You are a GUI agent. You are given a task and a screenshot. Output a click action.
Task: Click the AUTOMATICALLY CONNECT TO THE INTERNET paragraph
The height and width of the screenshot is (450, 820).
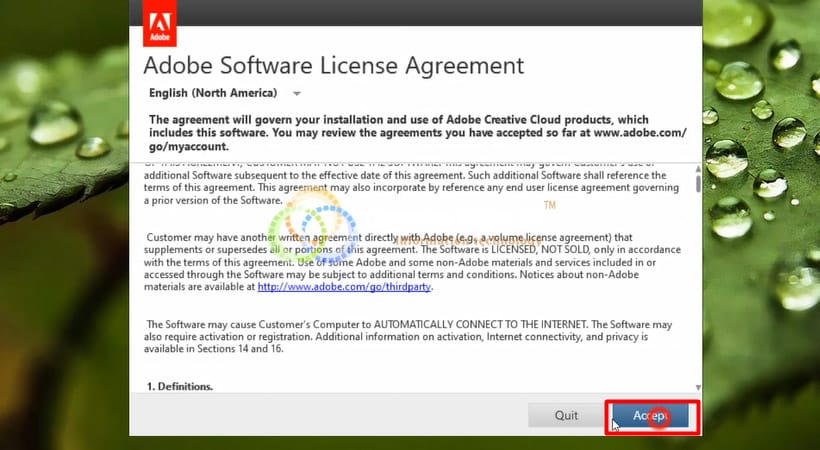(410, 338)
